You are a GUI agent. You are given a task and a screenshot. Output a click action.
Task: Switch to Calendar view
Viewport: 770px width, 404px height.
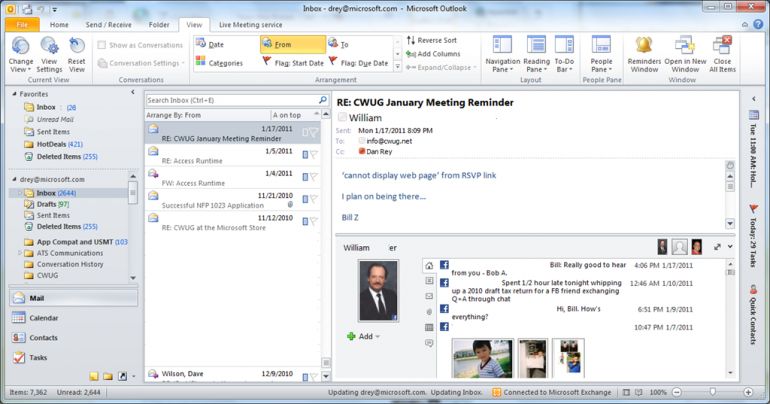(73, 318)
